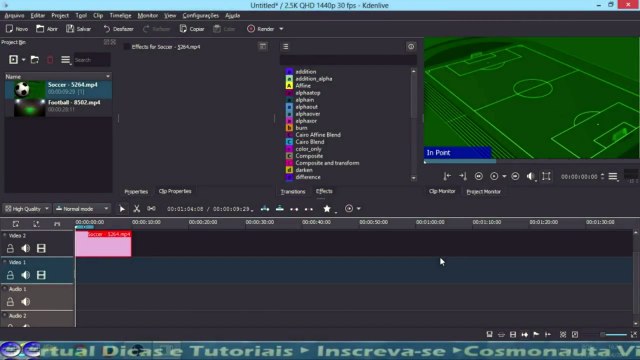Click the Salvar save button
The height and width of the screenshot is (360, 640).
point(78,29)
